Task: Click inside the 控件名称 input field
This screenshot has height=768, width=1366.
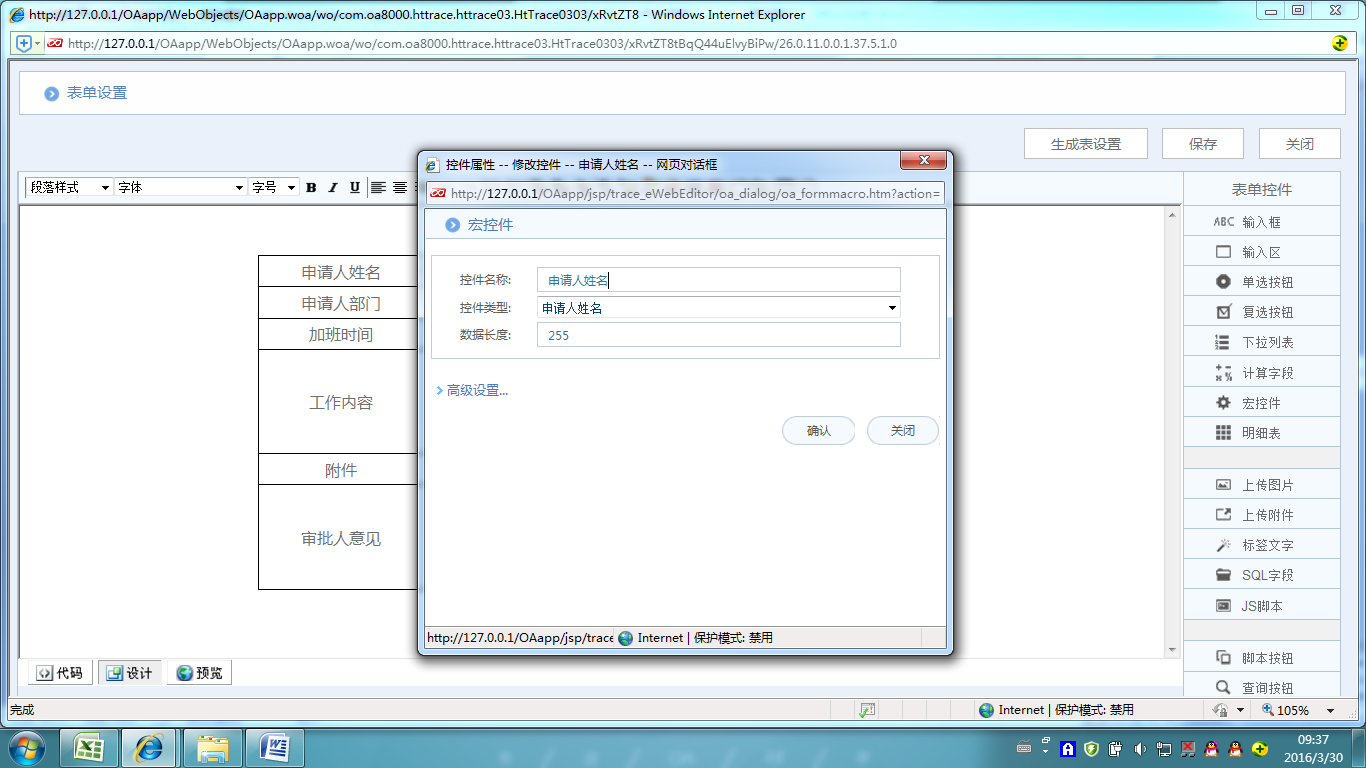Action: tap(716, 280)
